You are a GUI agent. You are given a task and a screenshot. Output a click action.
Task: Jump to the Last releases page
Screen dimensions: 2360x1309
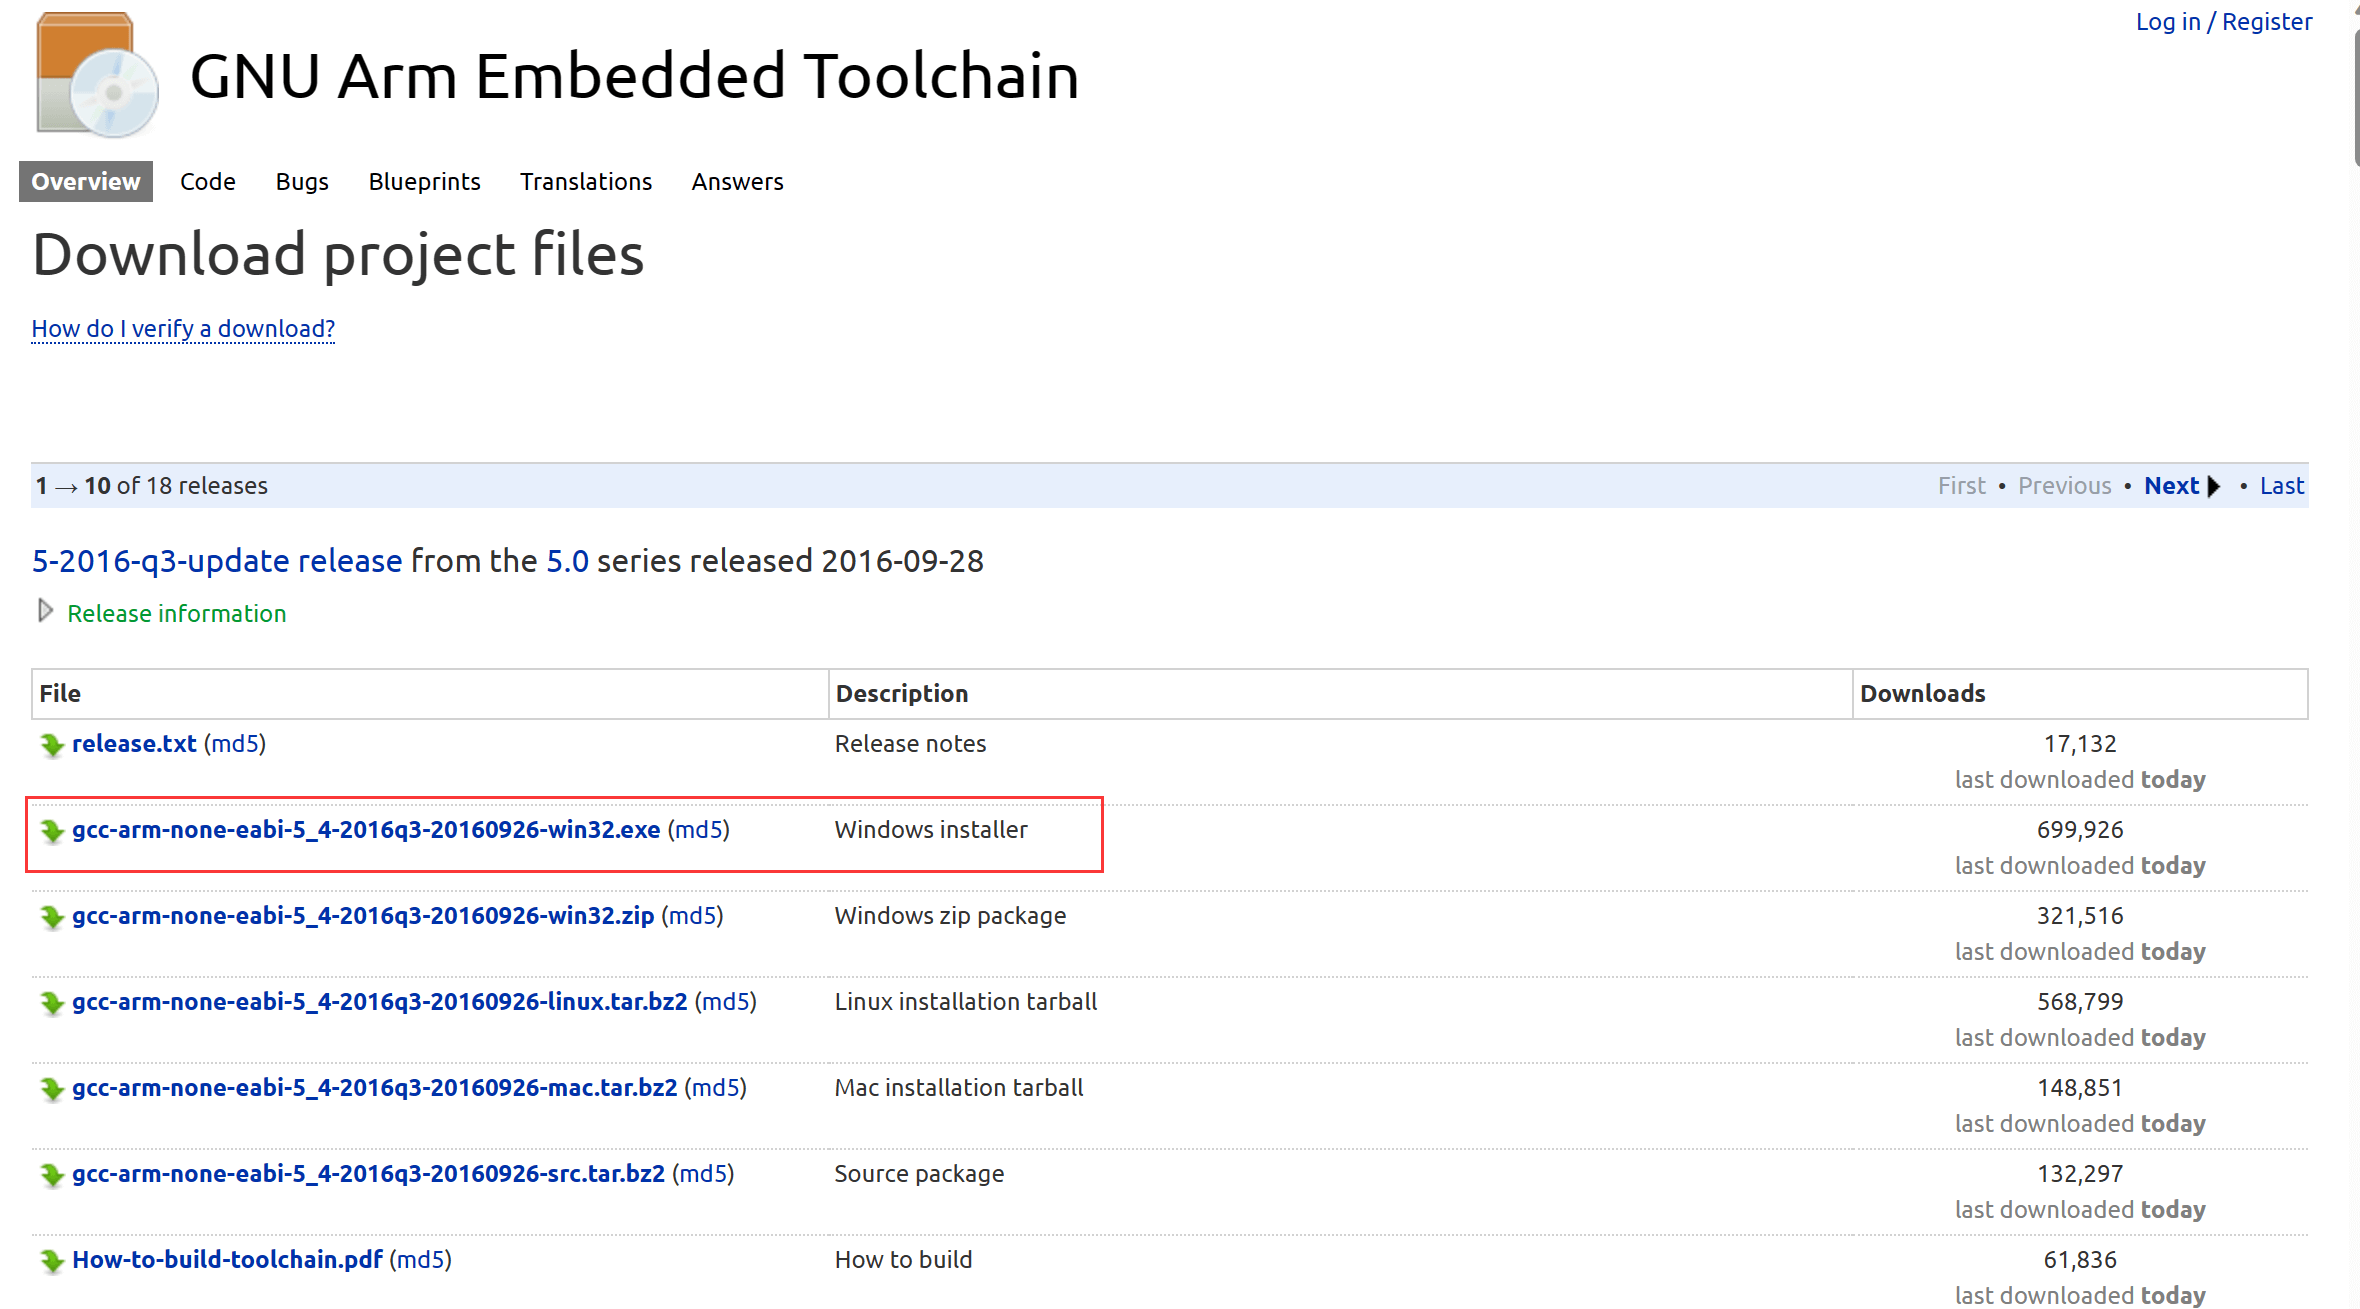click(2281, 486)
